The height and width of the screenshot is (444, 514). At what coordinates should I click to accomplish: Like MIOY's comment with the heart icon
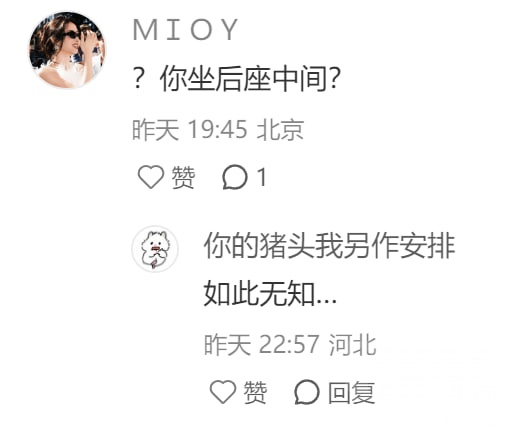[x=151, y=177]
